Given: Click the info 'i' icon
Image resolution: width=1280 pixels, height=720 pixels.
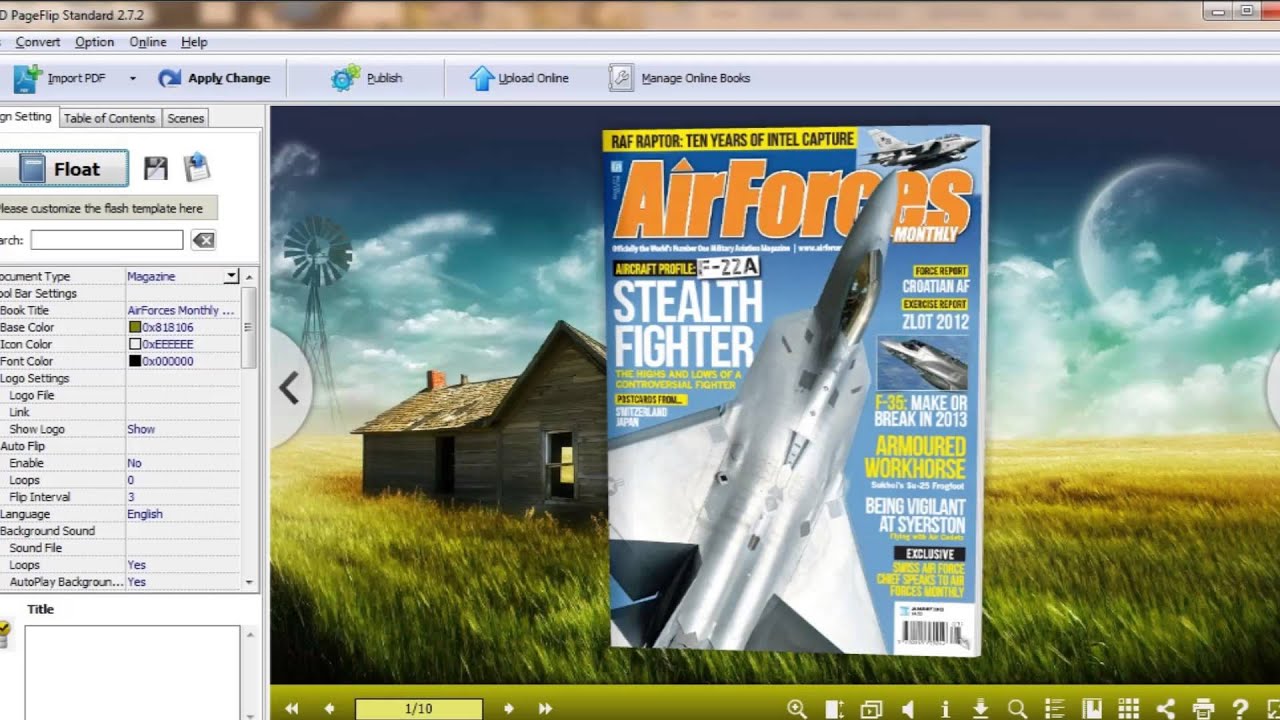Looking at the screenshot, I should coord(945,709).
